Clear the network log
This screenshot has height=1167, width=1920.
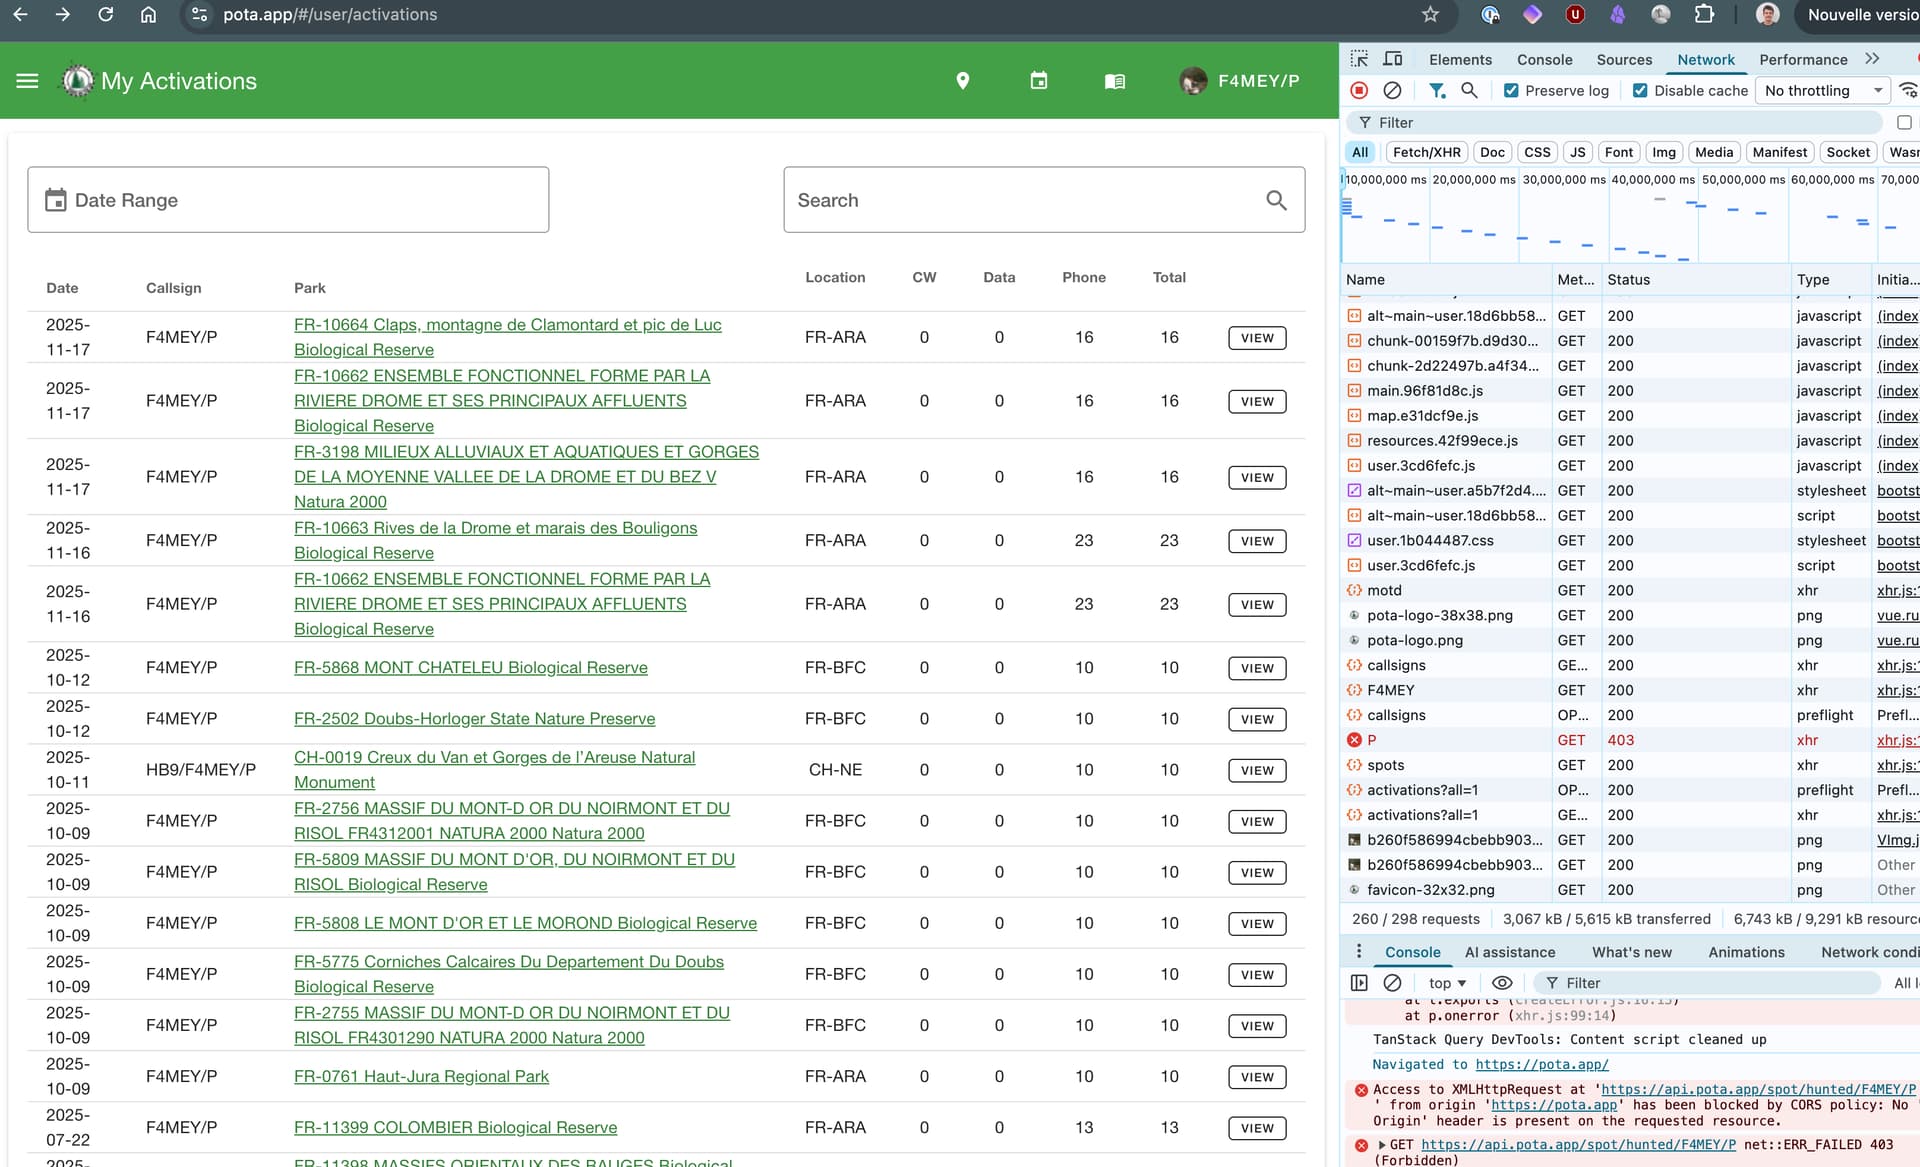click(x=1392, y=90)
